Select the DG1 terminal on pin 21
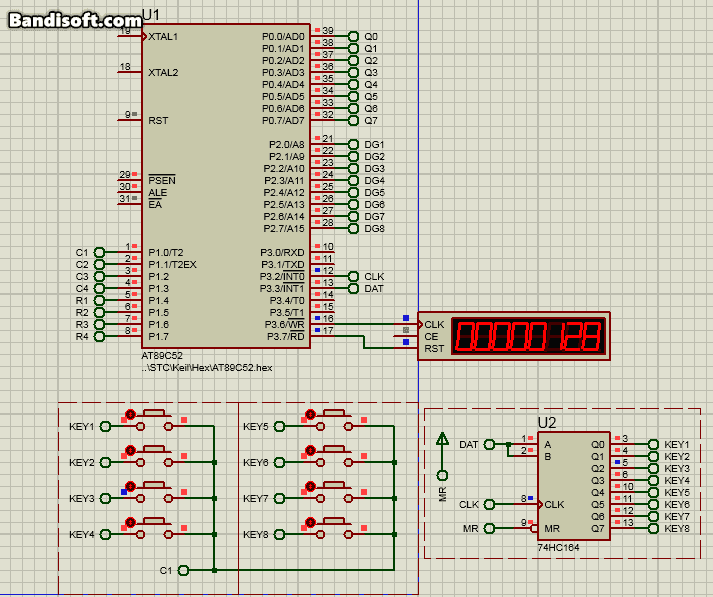 tap(353, 145)
